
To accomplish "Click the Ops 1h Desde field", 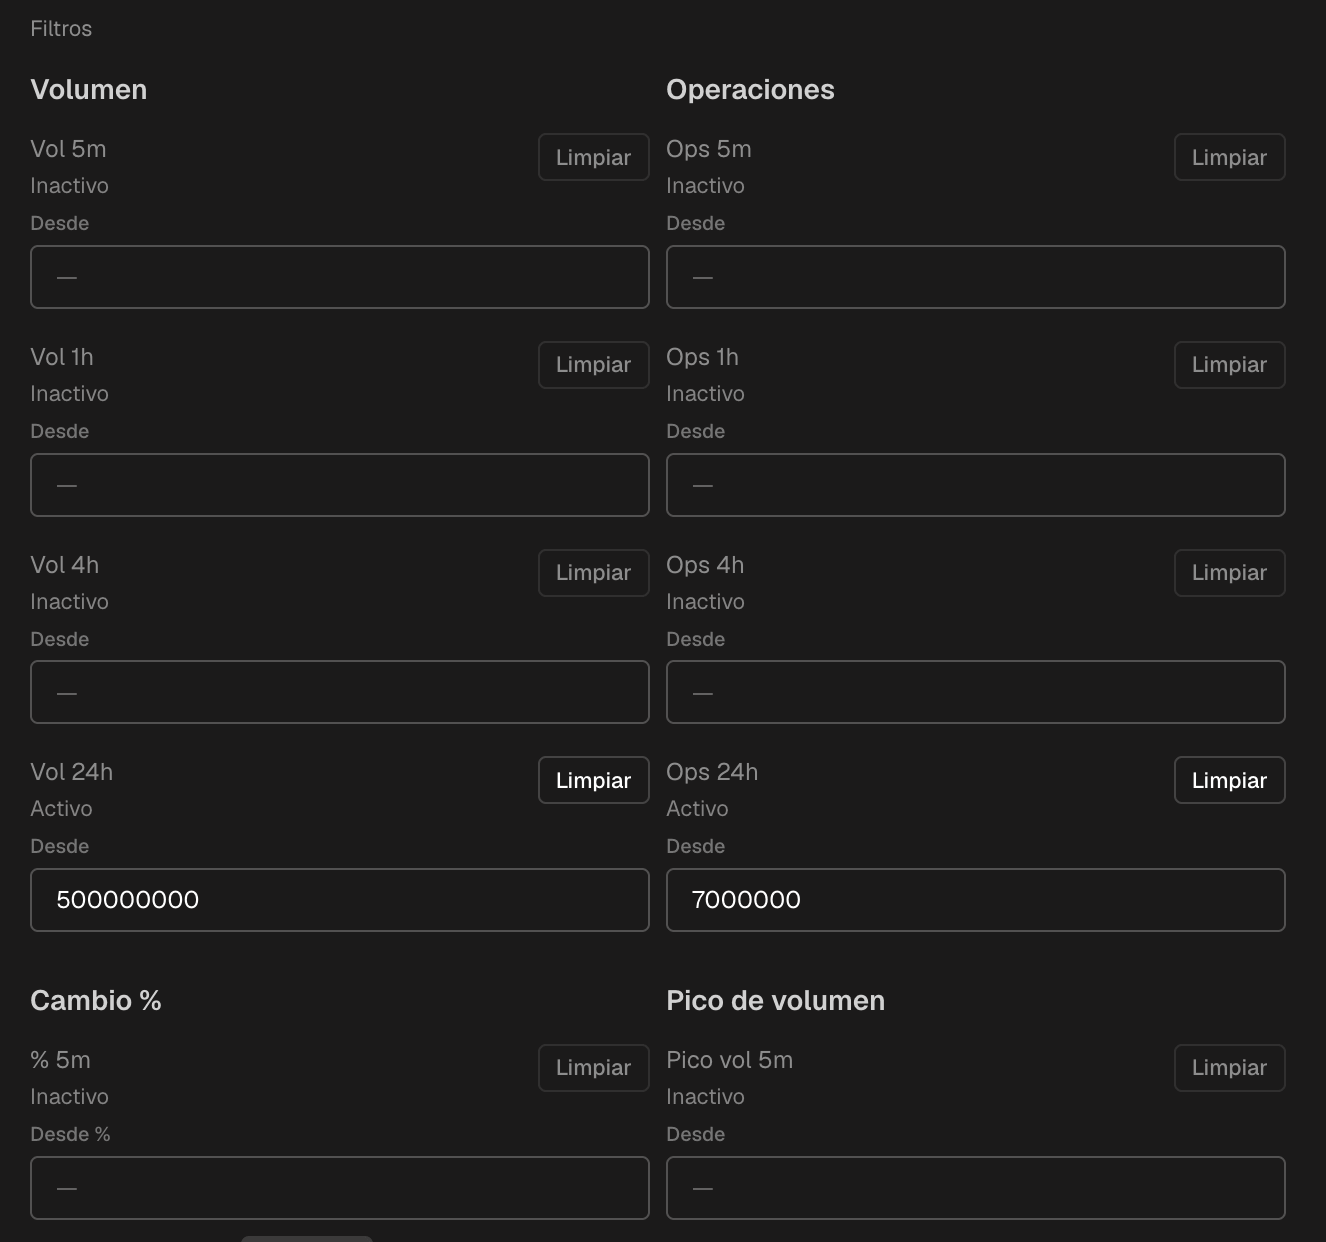I will pos(976,485).
